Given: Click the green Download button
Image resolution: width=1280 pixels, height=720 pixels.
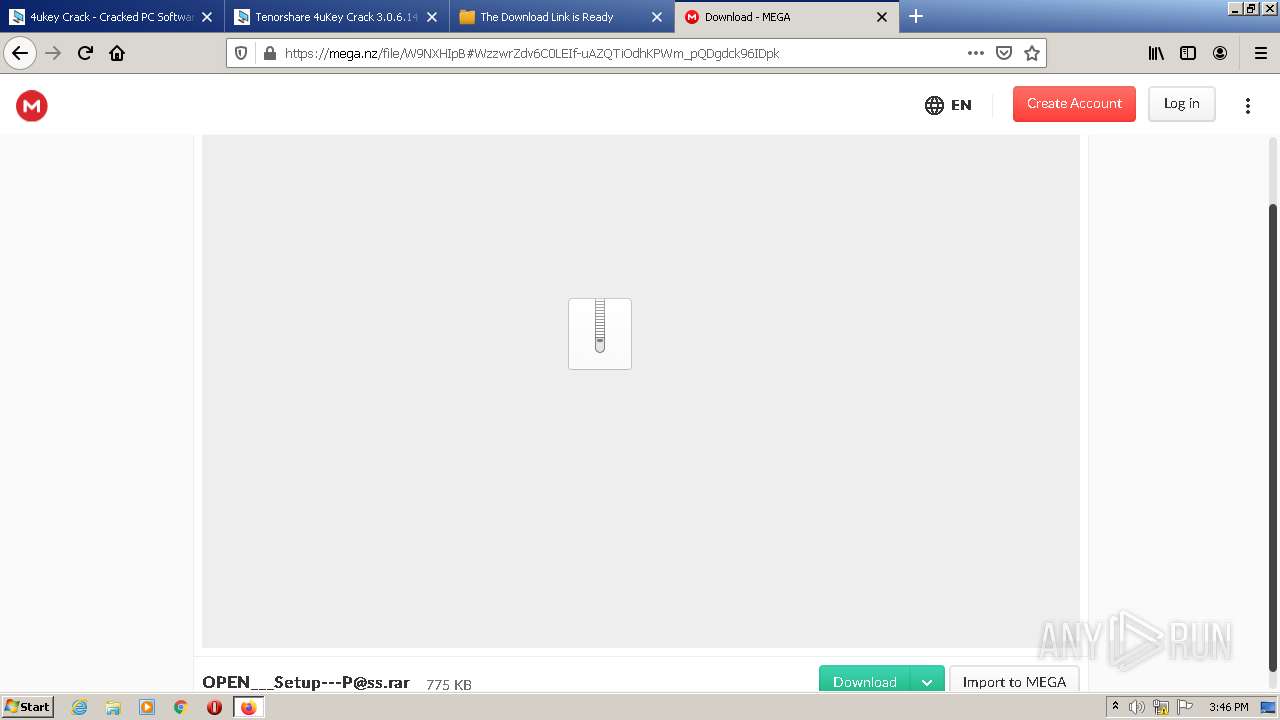Looking at the screenshot, I should [864, 681].
